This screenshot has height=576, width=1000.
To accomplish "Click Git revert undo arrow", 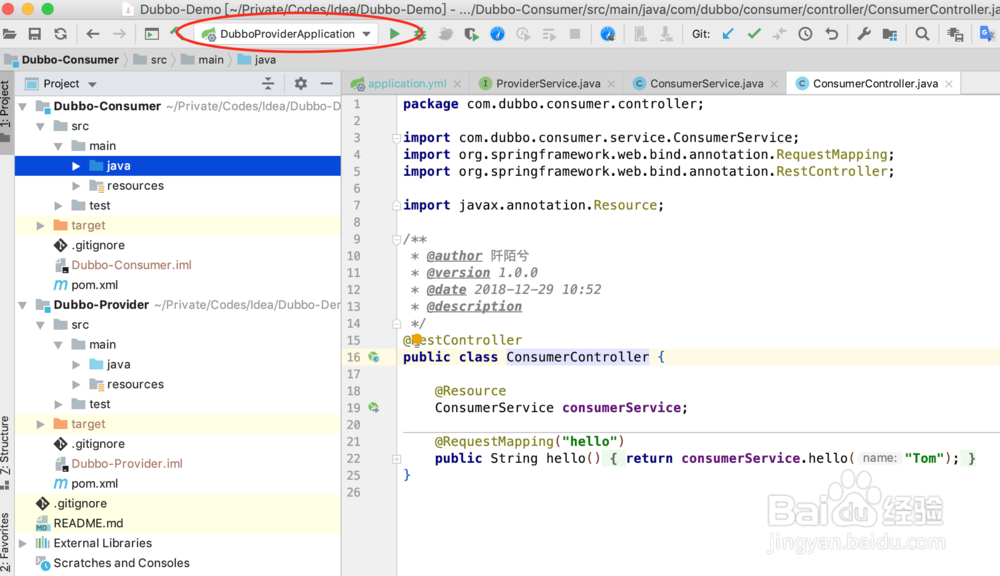I will 832,34.
